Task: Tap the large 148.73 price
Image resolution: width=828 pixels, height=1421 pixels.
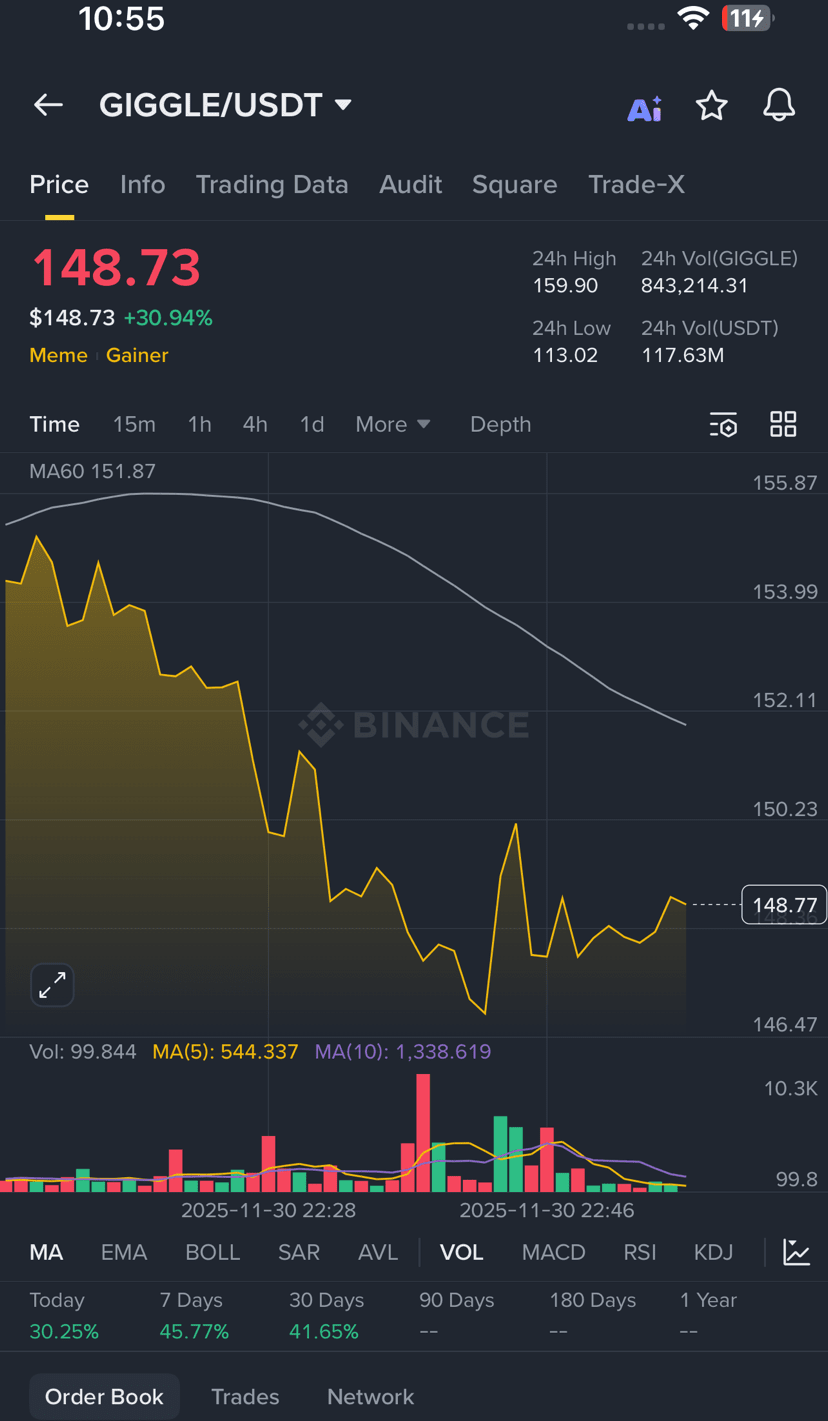Action: (x=116, y=268)
